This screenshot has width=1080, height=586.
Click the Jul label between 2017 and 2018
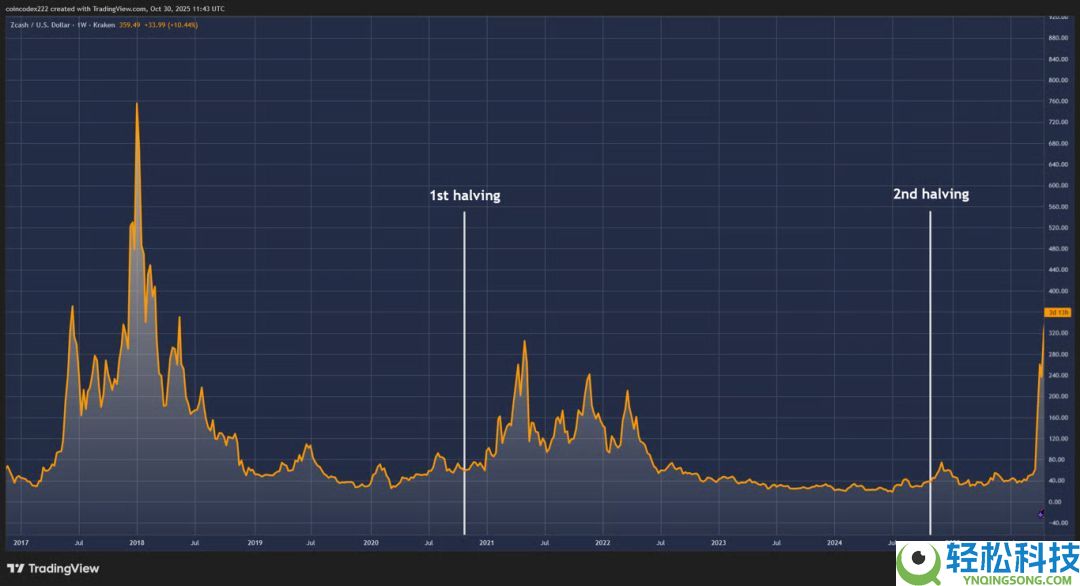(79, 543)
